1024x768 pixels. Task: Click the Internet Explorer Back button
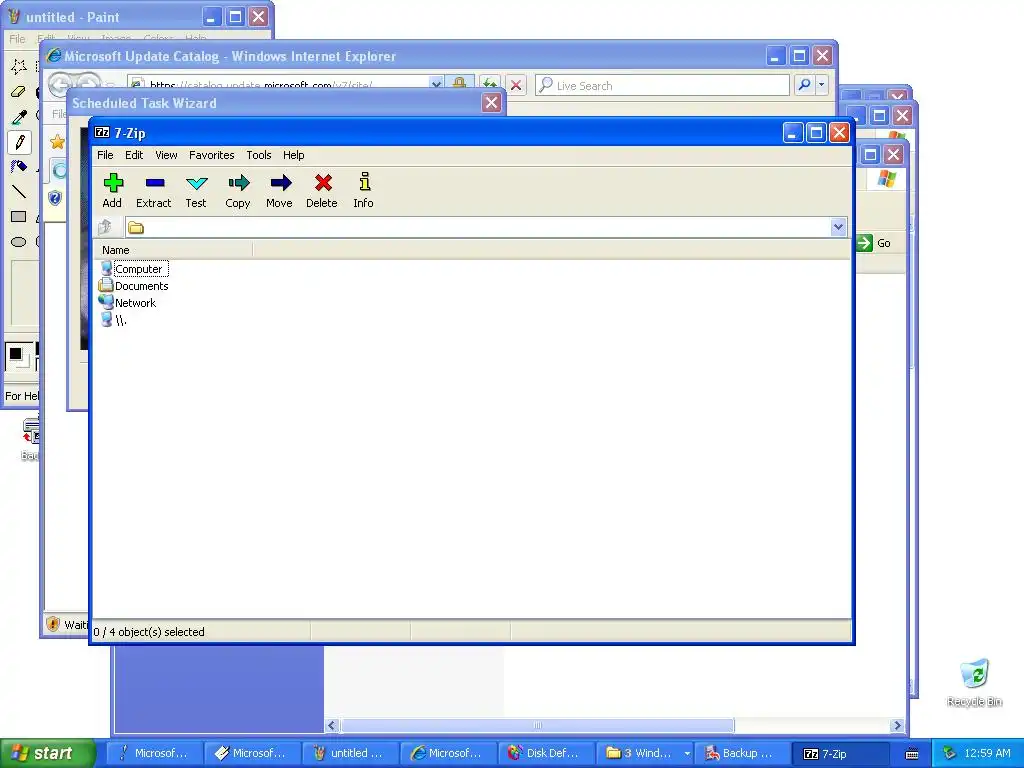pyautogui.click(x=60, y=84)
